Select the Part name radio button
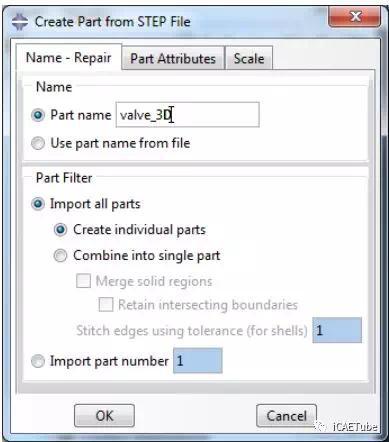The image size is (389, 442). 38,115
